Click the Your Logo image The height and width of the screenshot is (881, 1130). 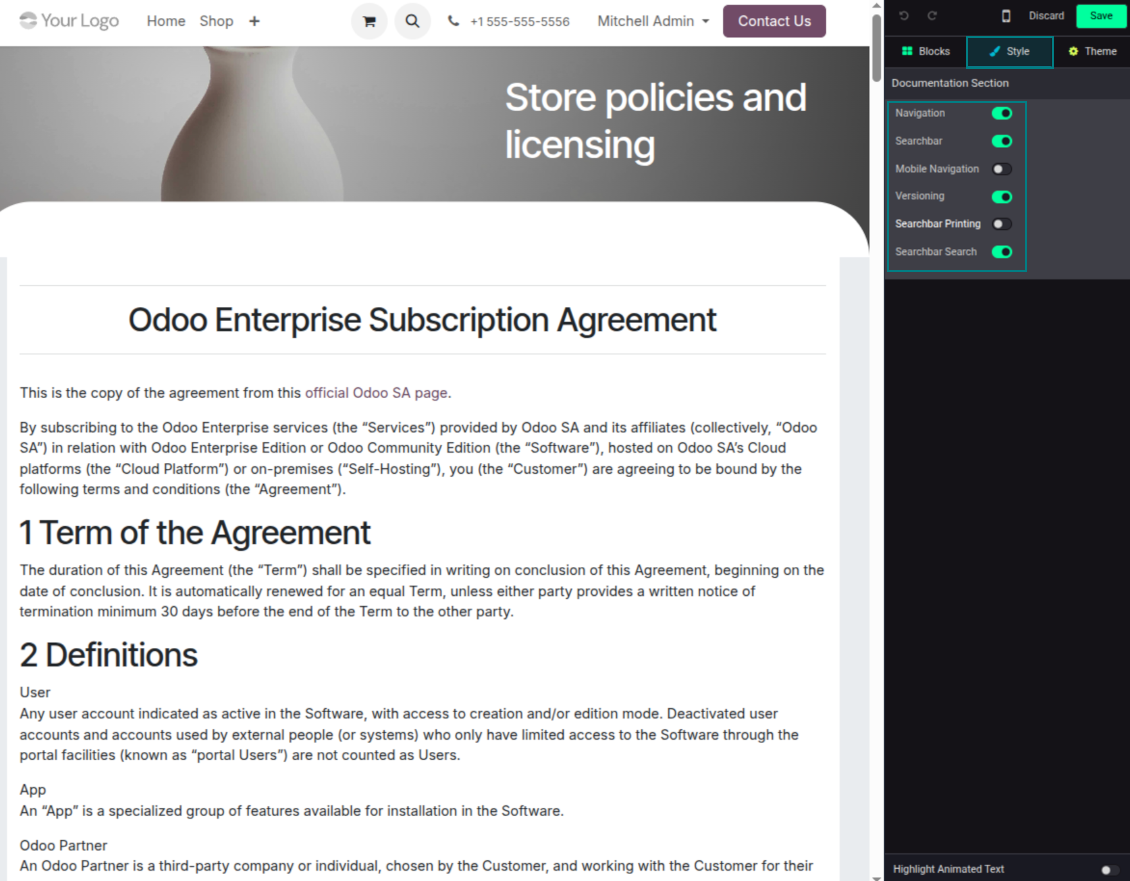pyautogui.click(x=69, y=21)
